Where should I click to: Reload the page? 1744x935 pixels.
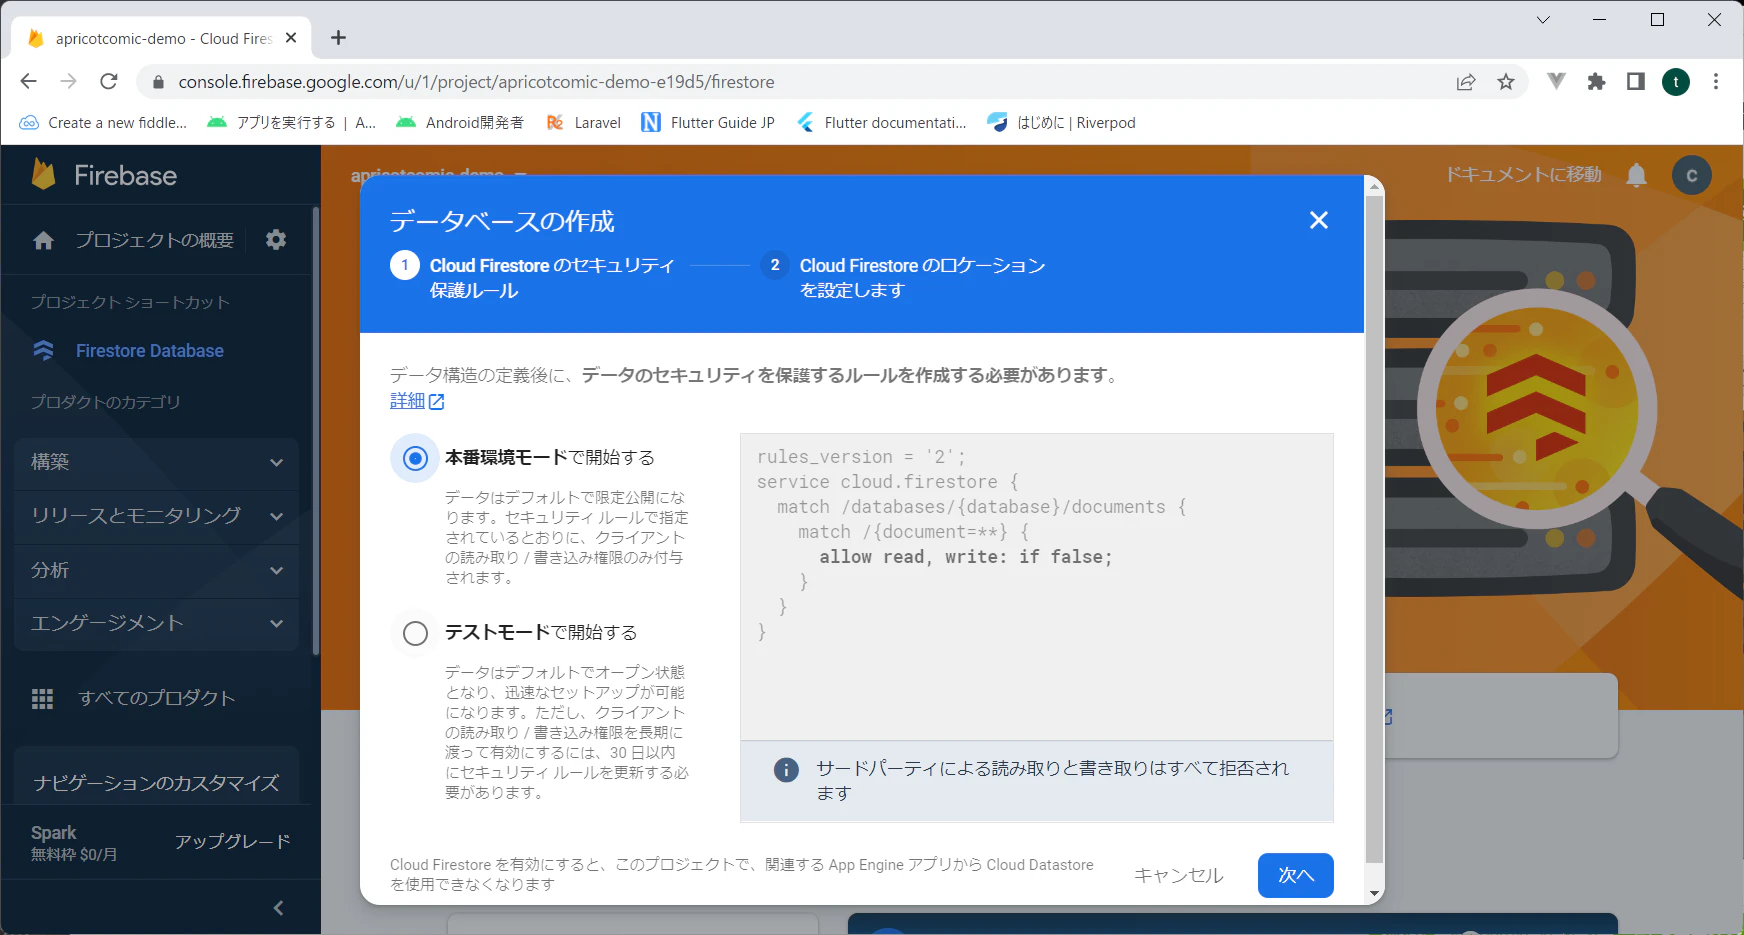tap(109, 82)
